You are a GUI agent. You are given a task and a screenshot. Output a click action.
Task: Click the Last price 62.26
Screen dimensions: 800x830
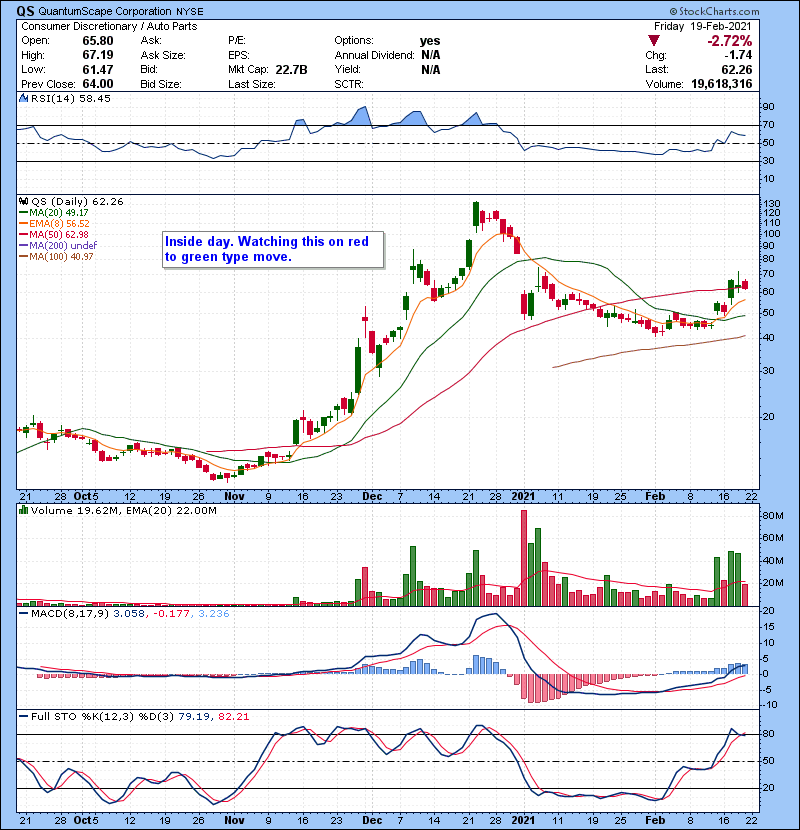point(736,69)
